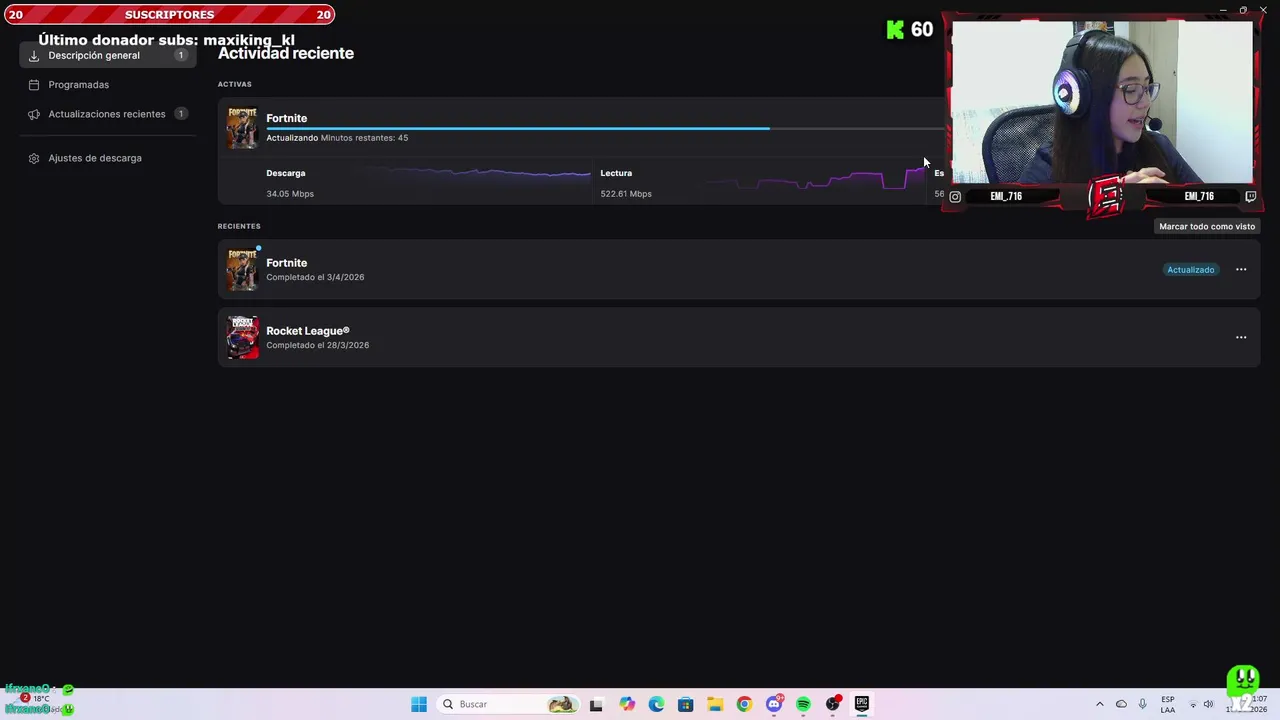Click the active Fortnite download thumbnail
Screen dimensions: 1280x720
[242, 128]
